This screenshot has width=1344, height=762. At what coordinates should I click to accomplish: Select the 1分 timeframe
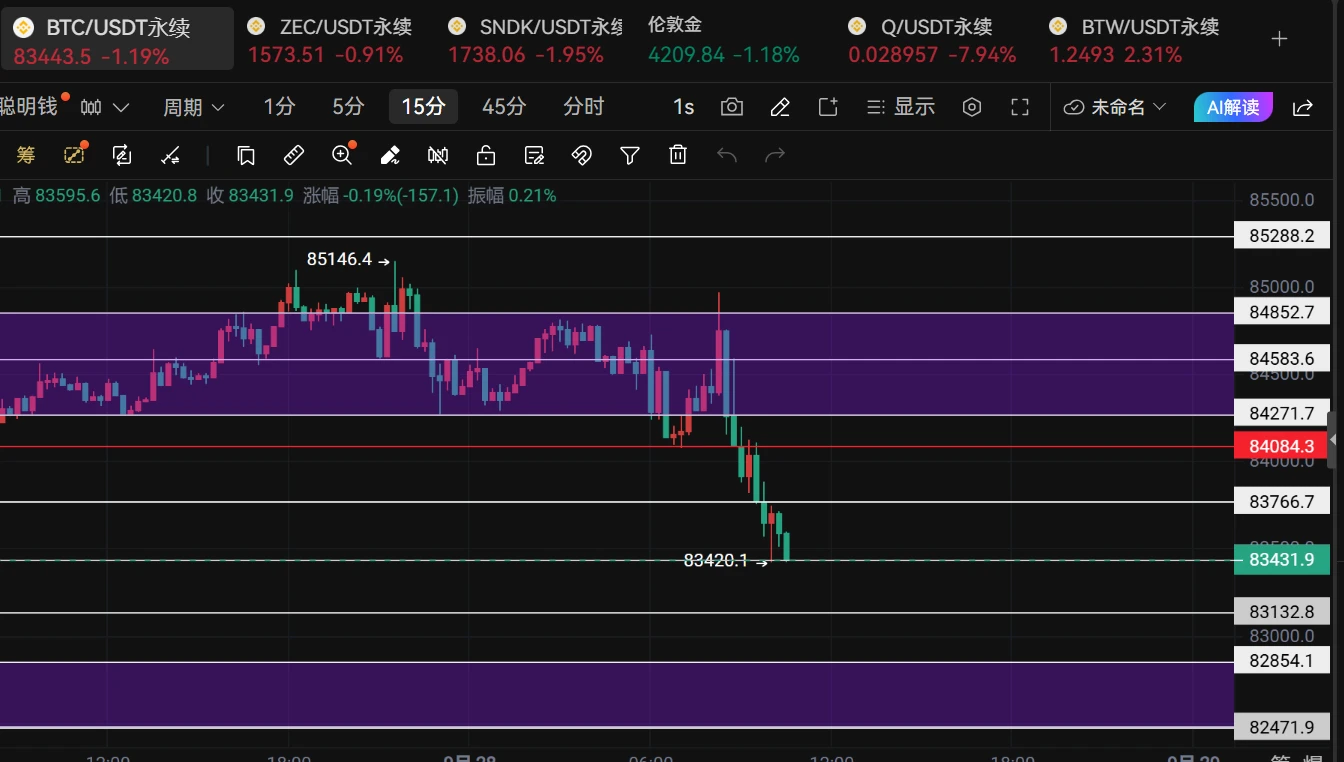pyautogui.click(x=279, y=107)
